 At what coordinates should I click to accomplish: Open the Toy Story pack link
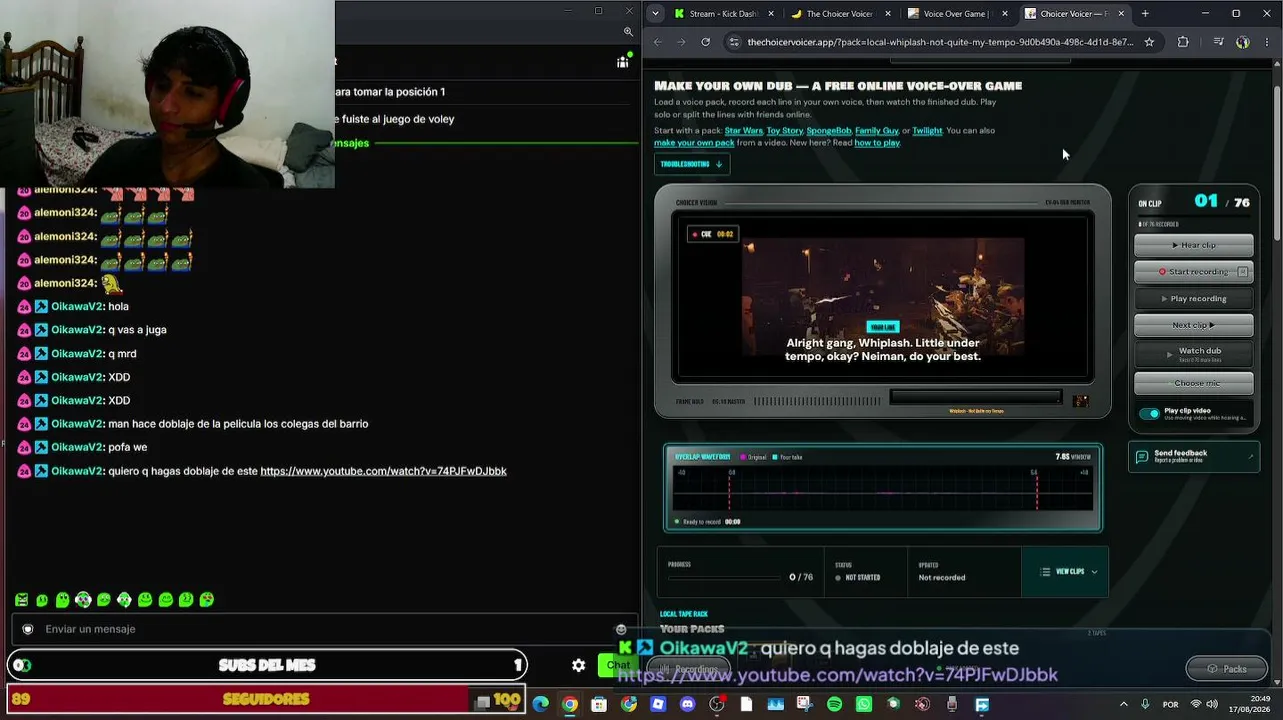[785, 131]
